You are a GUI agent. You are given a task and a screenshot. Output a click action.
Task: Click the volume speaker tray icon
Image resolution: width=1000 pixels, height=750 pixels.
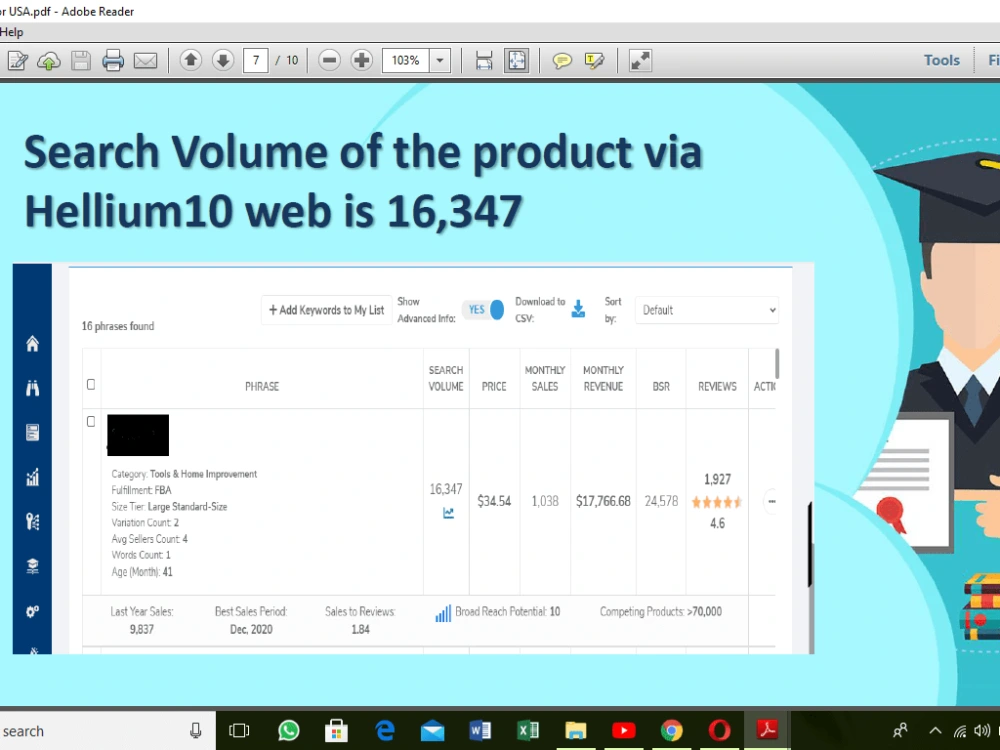click(982, 731)
